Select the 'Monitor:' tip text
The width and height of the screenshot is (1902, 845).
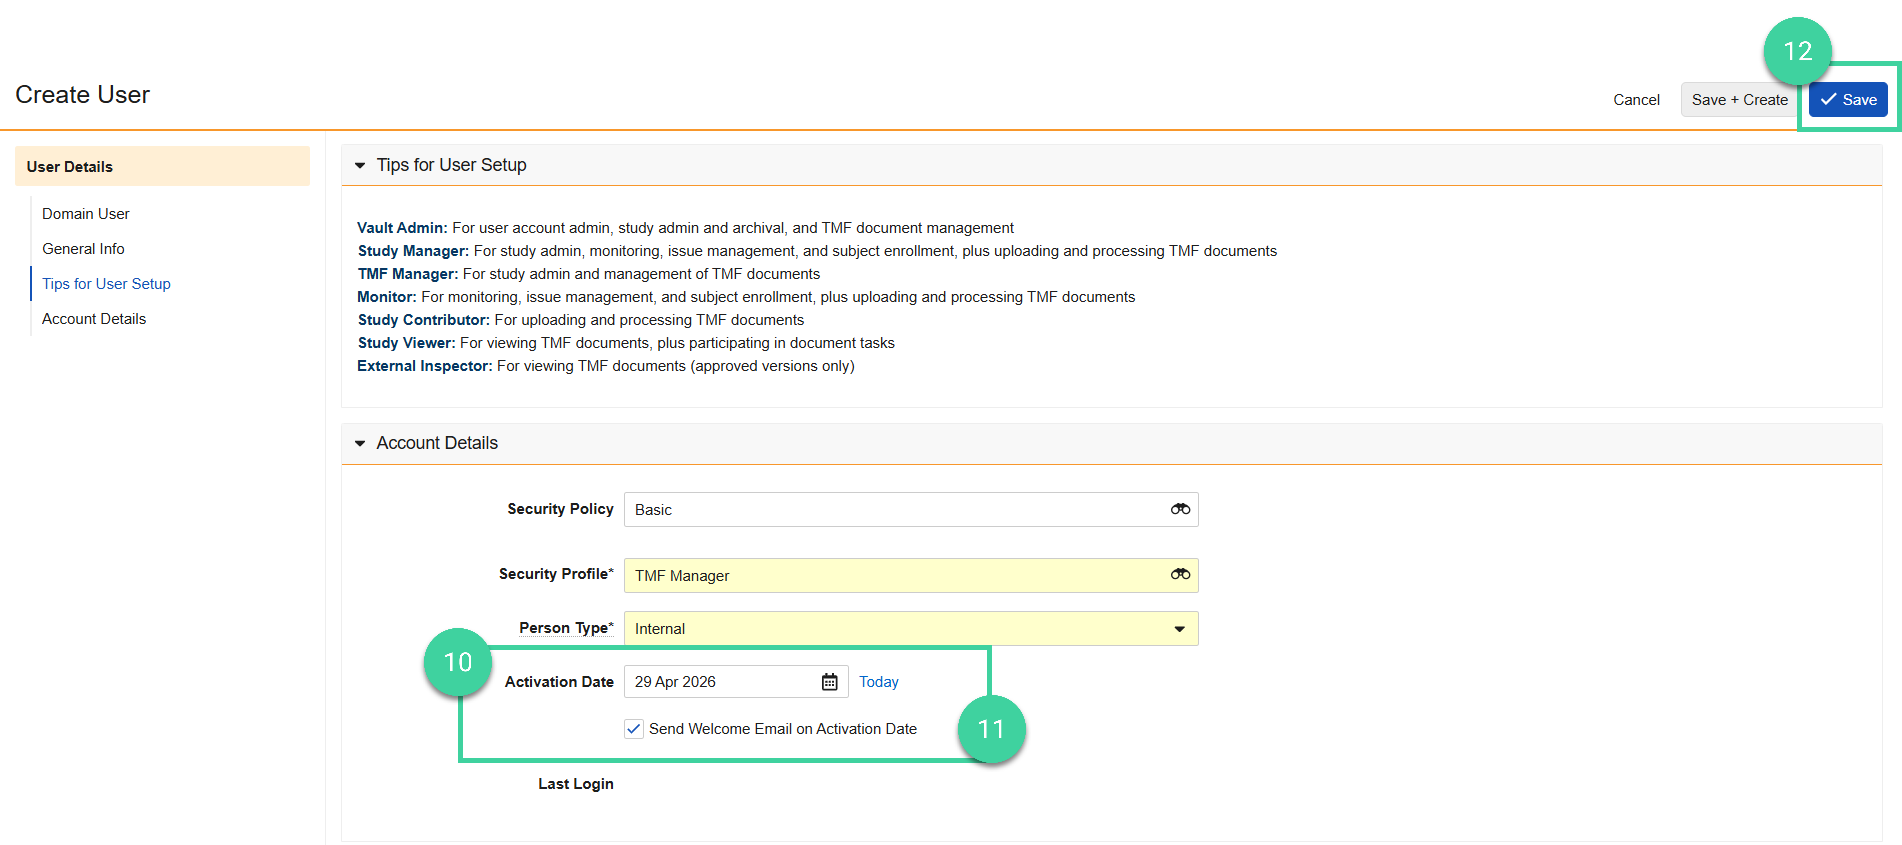point(387,297)
